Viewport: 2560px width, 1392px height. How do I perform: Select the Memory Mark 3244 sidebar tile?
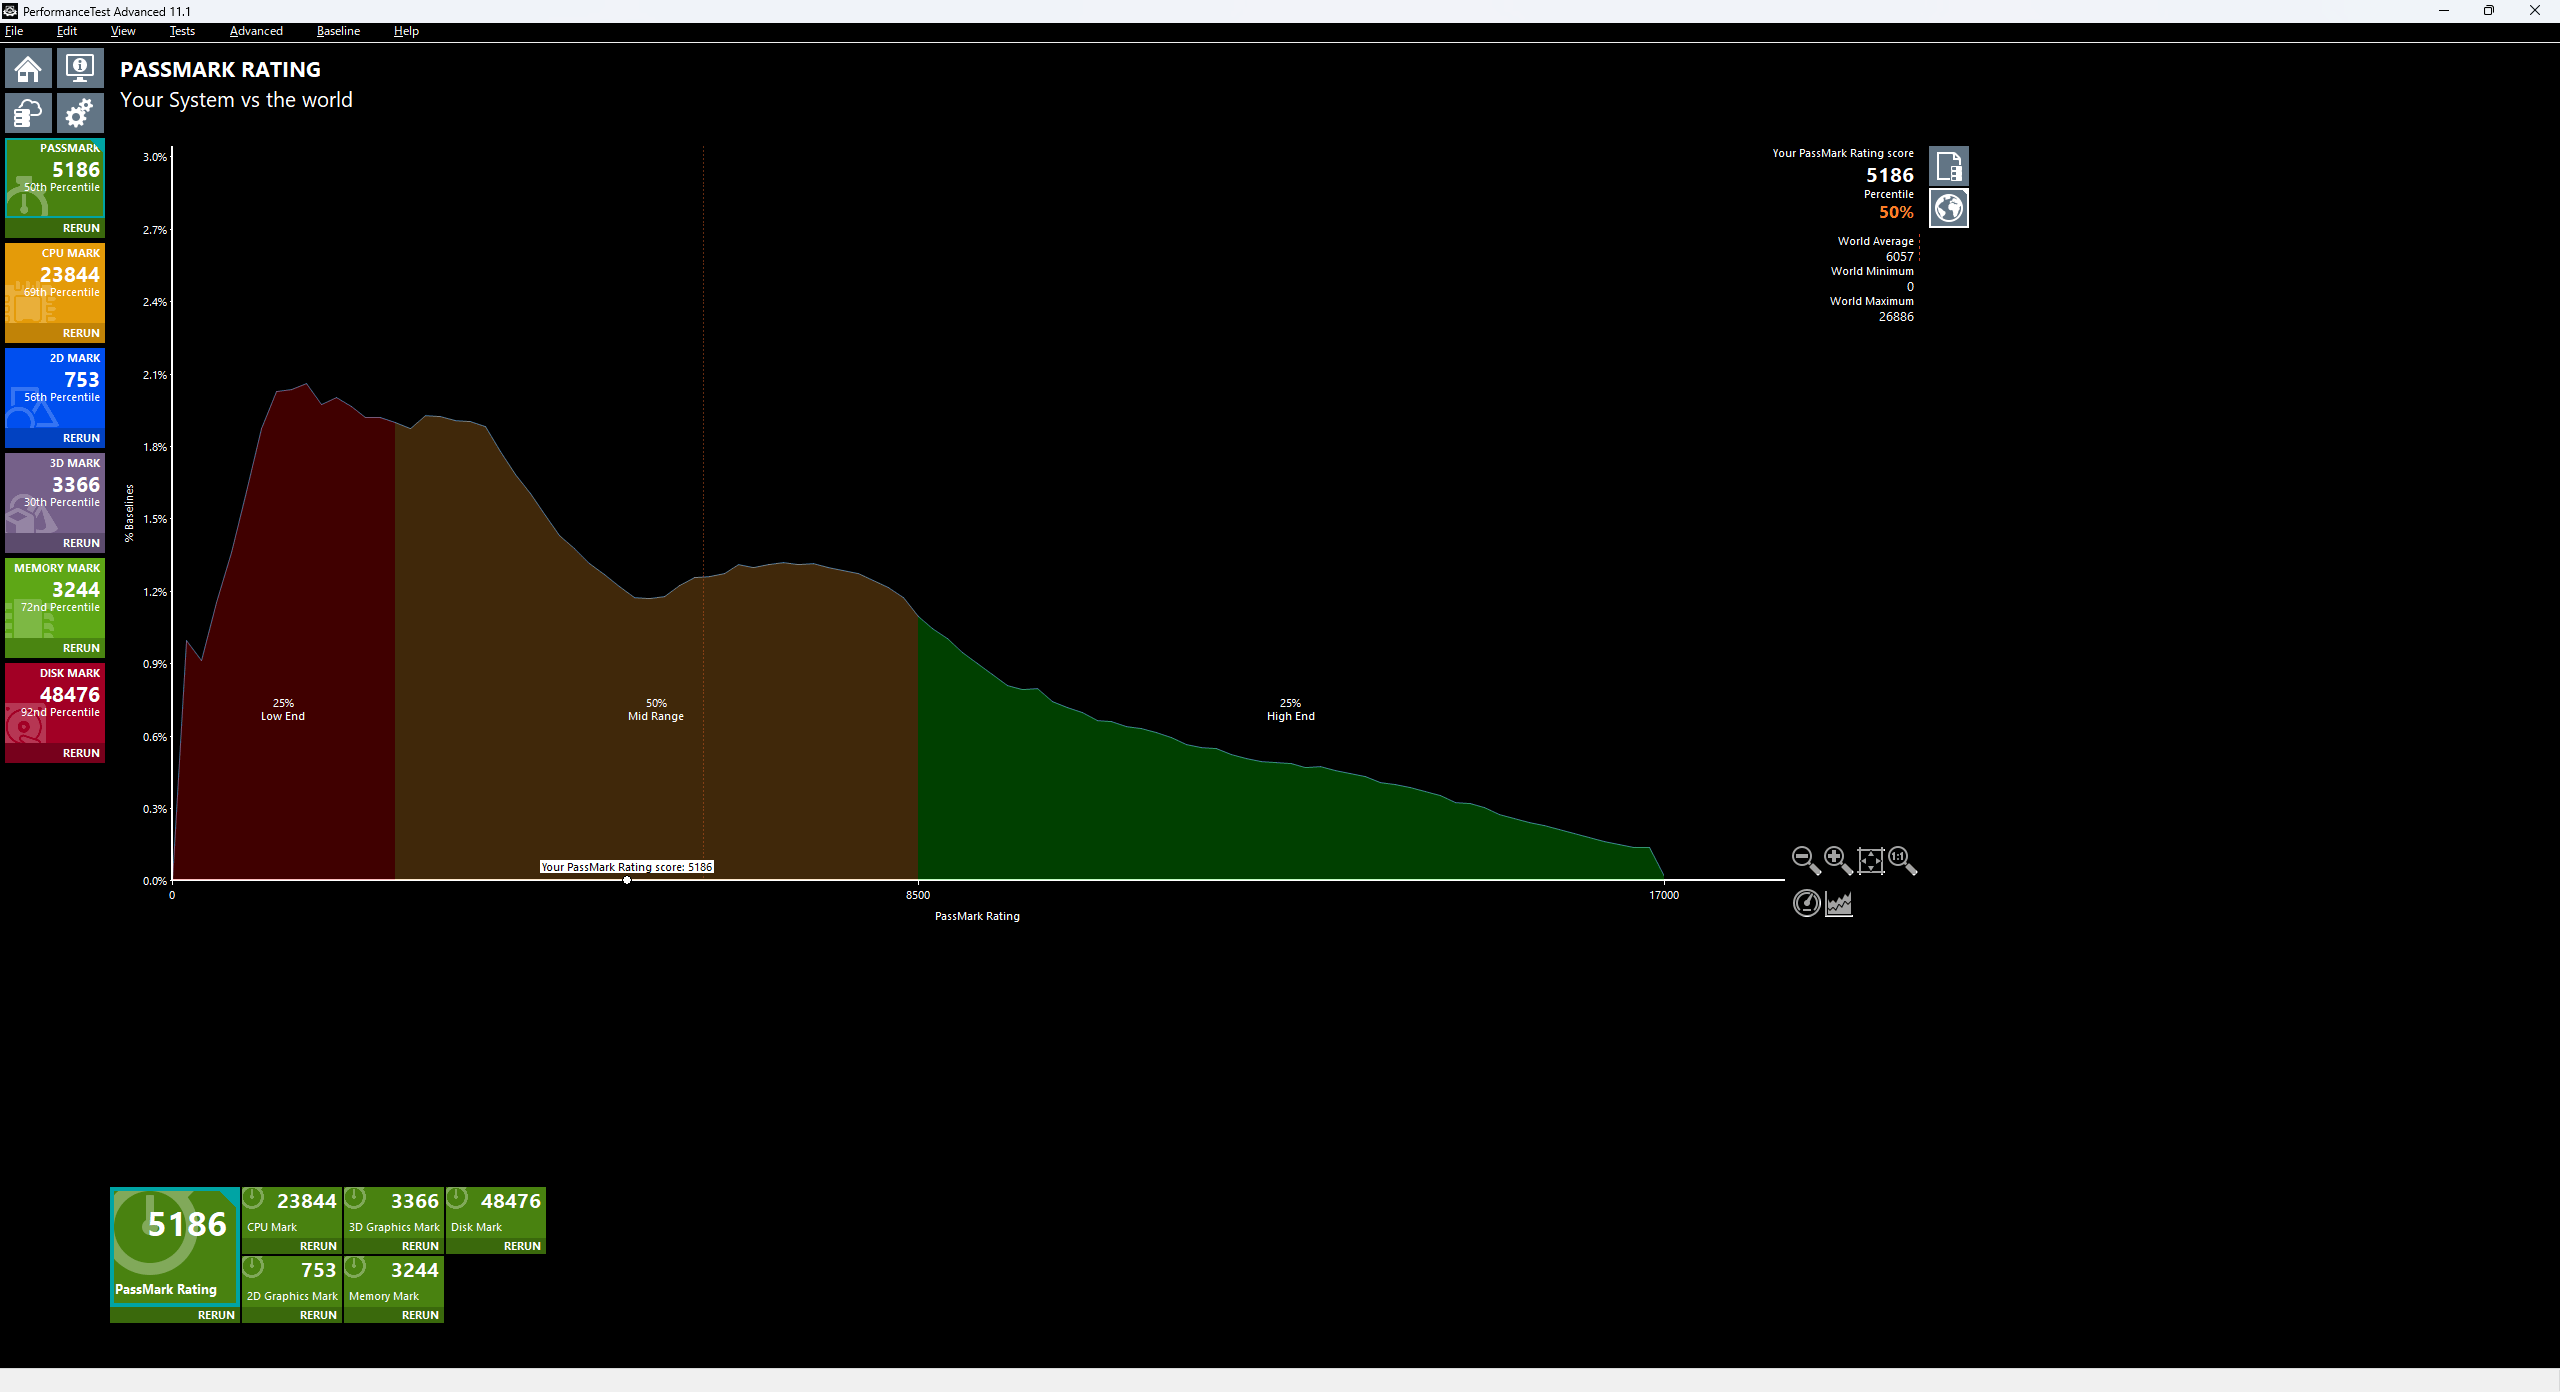(x=55, y=595)
